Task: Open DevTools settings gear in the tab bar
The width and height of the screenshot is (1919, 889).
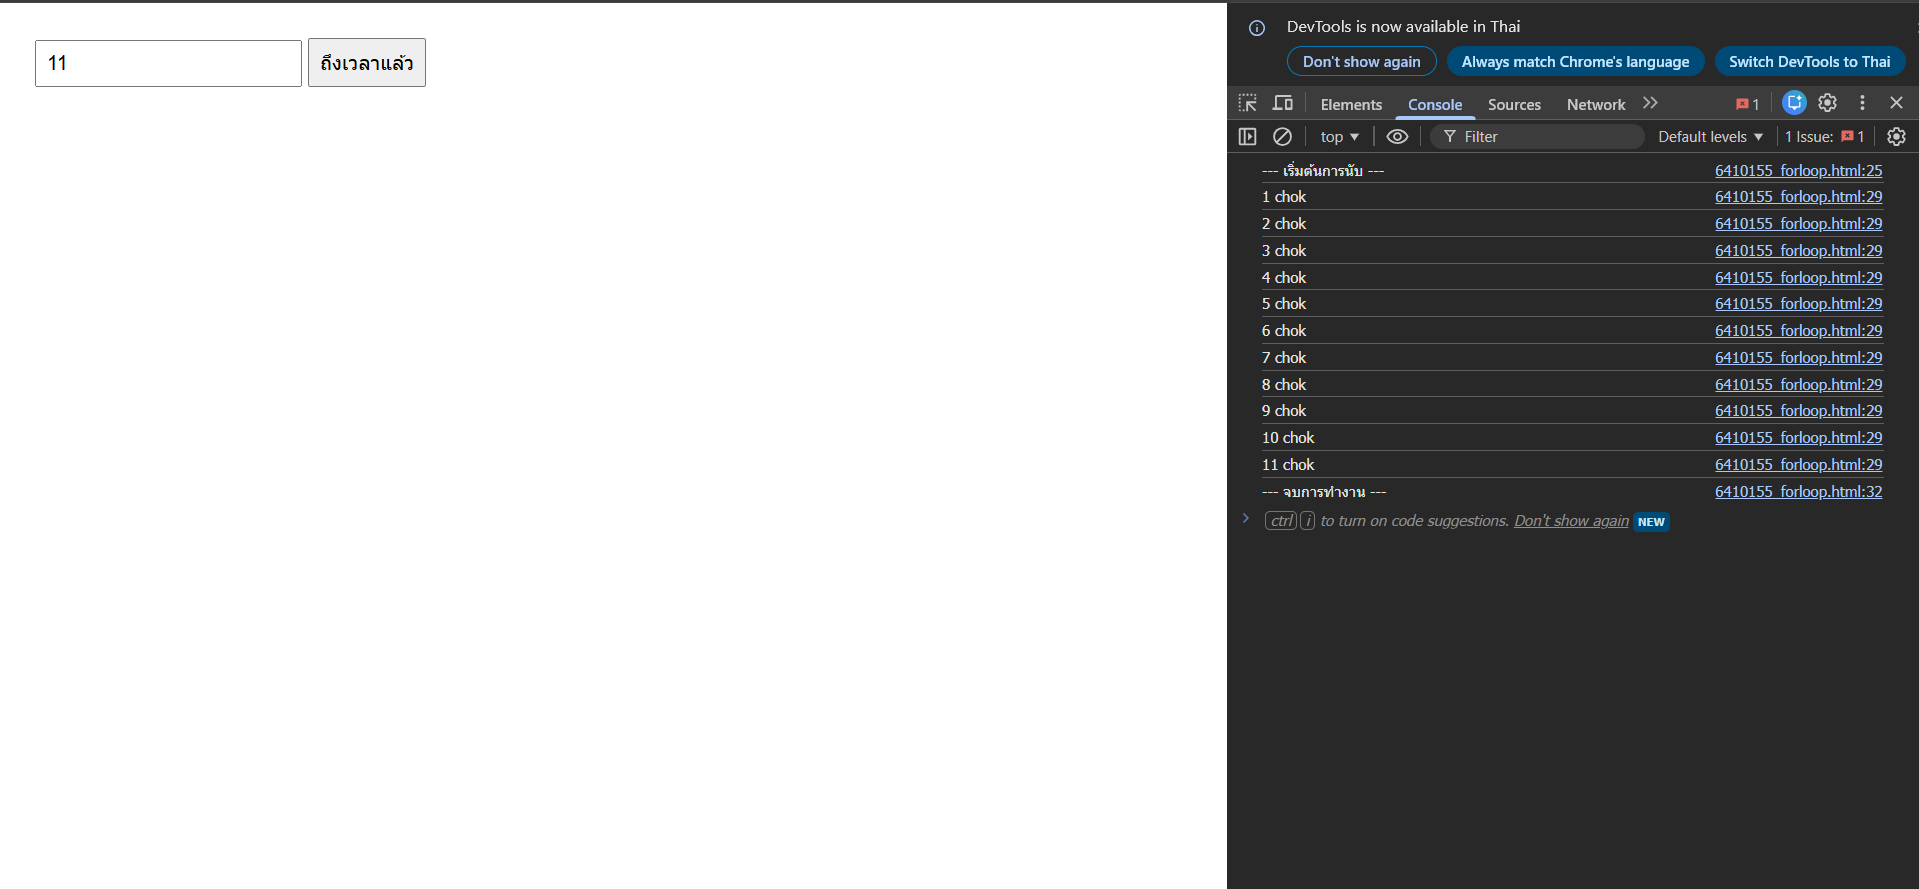Action: (1827, 103)
